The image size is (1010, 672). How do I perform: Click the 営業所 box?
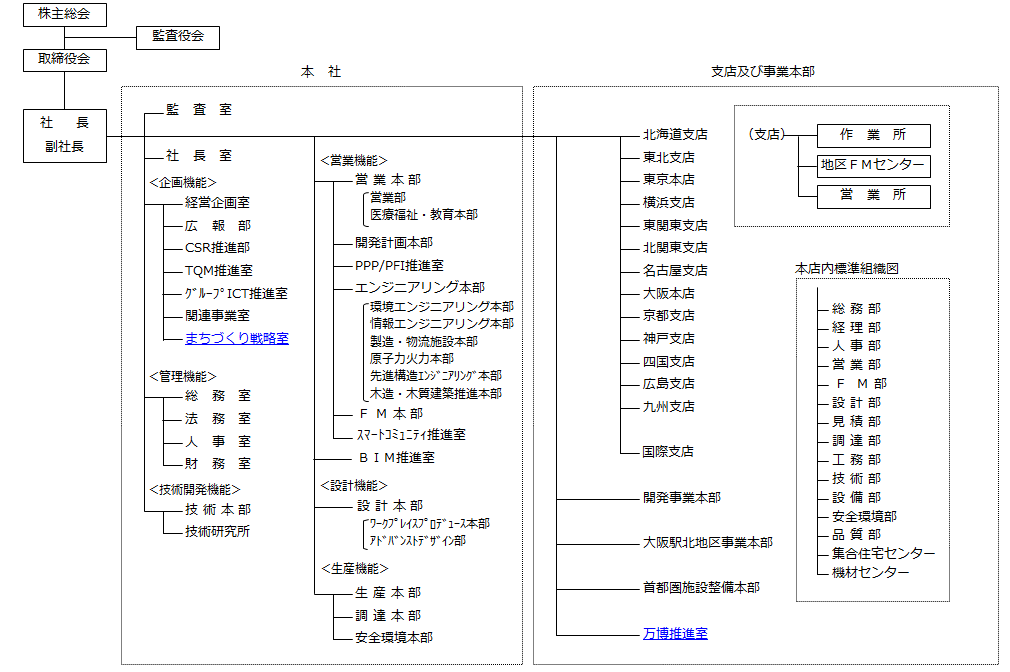point(873,196)
